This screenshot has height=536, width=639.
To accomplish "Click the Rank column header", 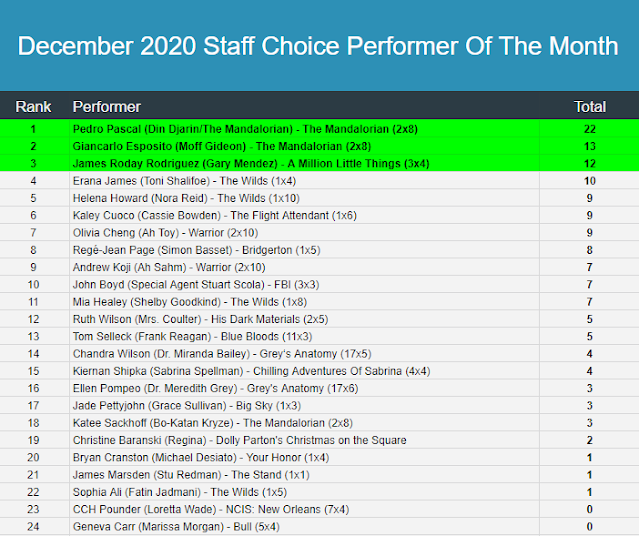I will pos(33,106).
